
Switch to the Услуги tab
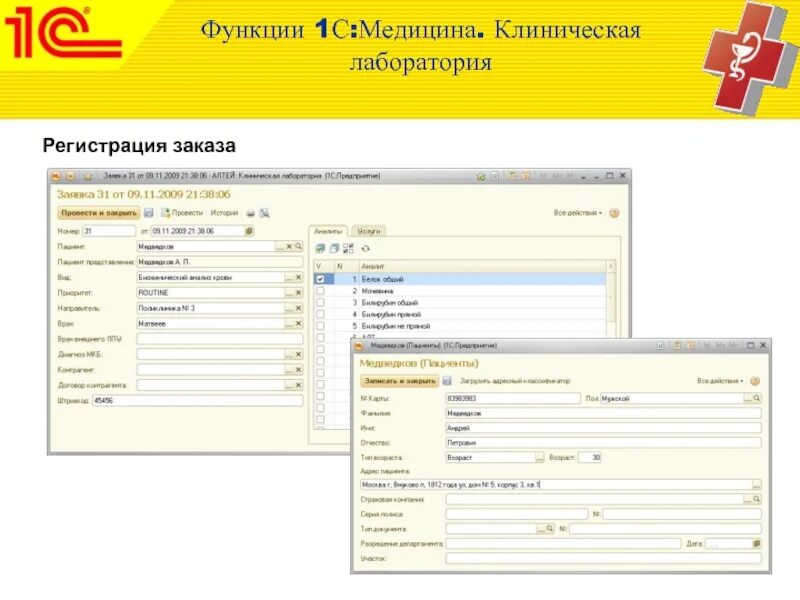click(369, 231)
